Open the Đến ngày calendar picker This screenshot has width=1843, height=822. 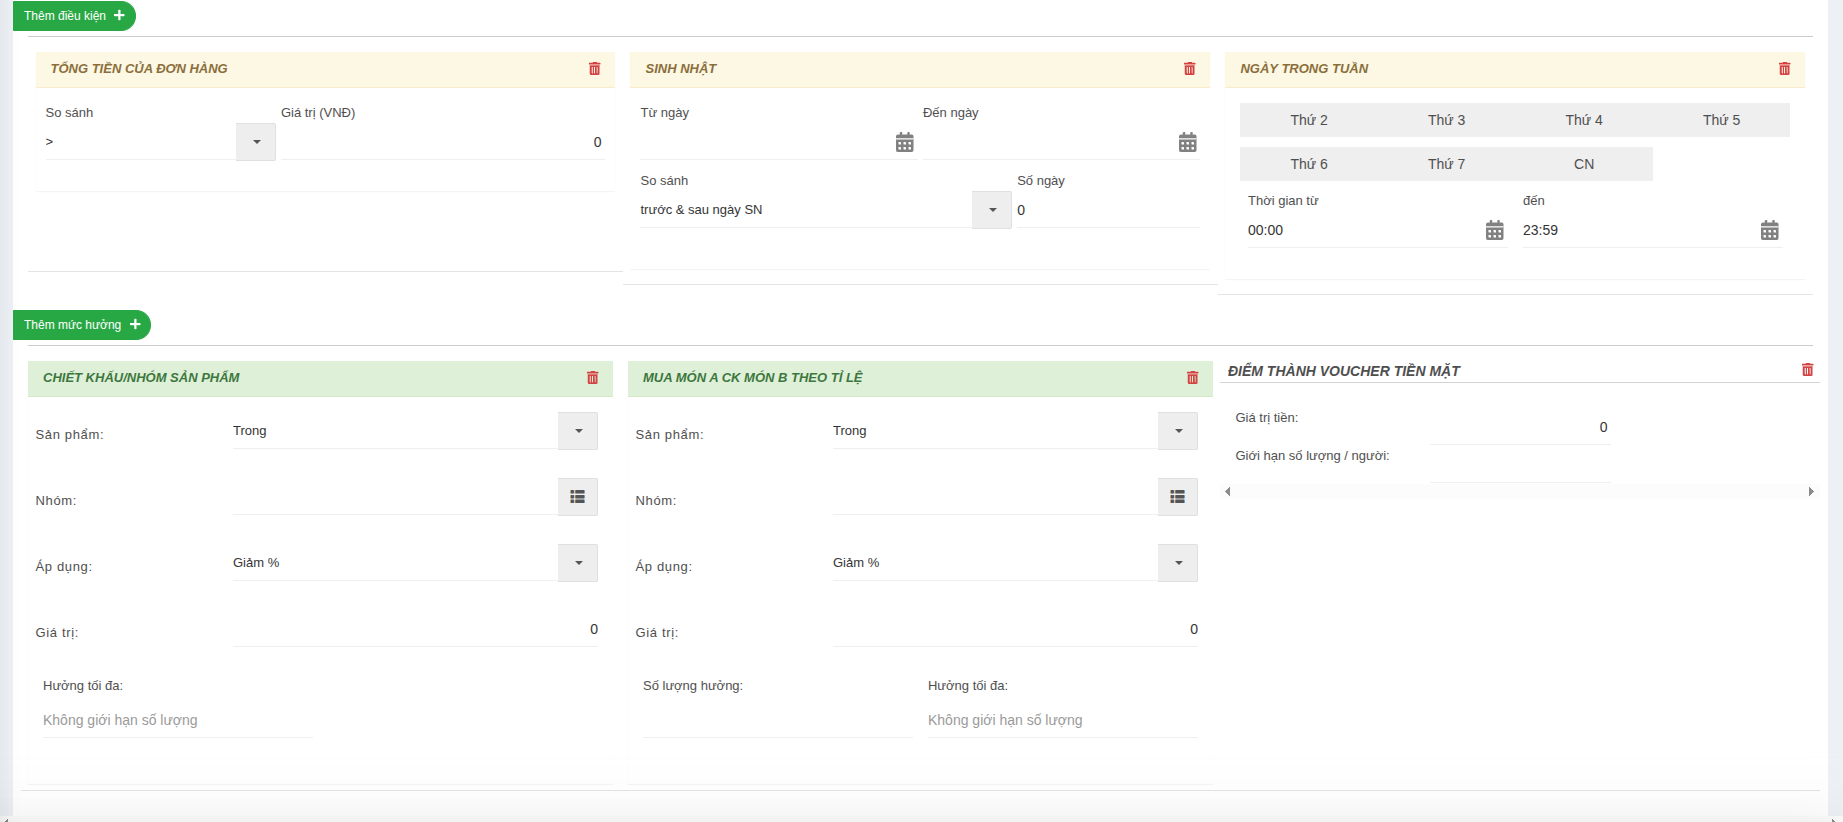pos(1187,143)
